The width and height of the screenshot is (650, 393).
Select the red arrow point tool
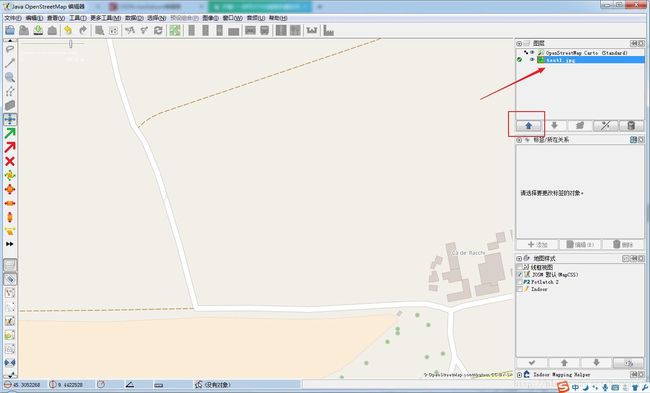coord(10,147)
